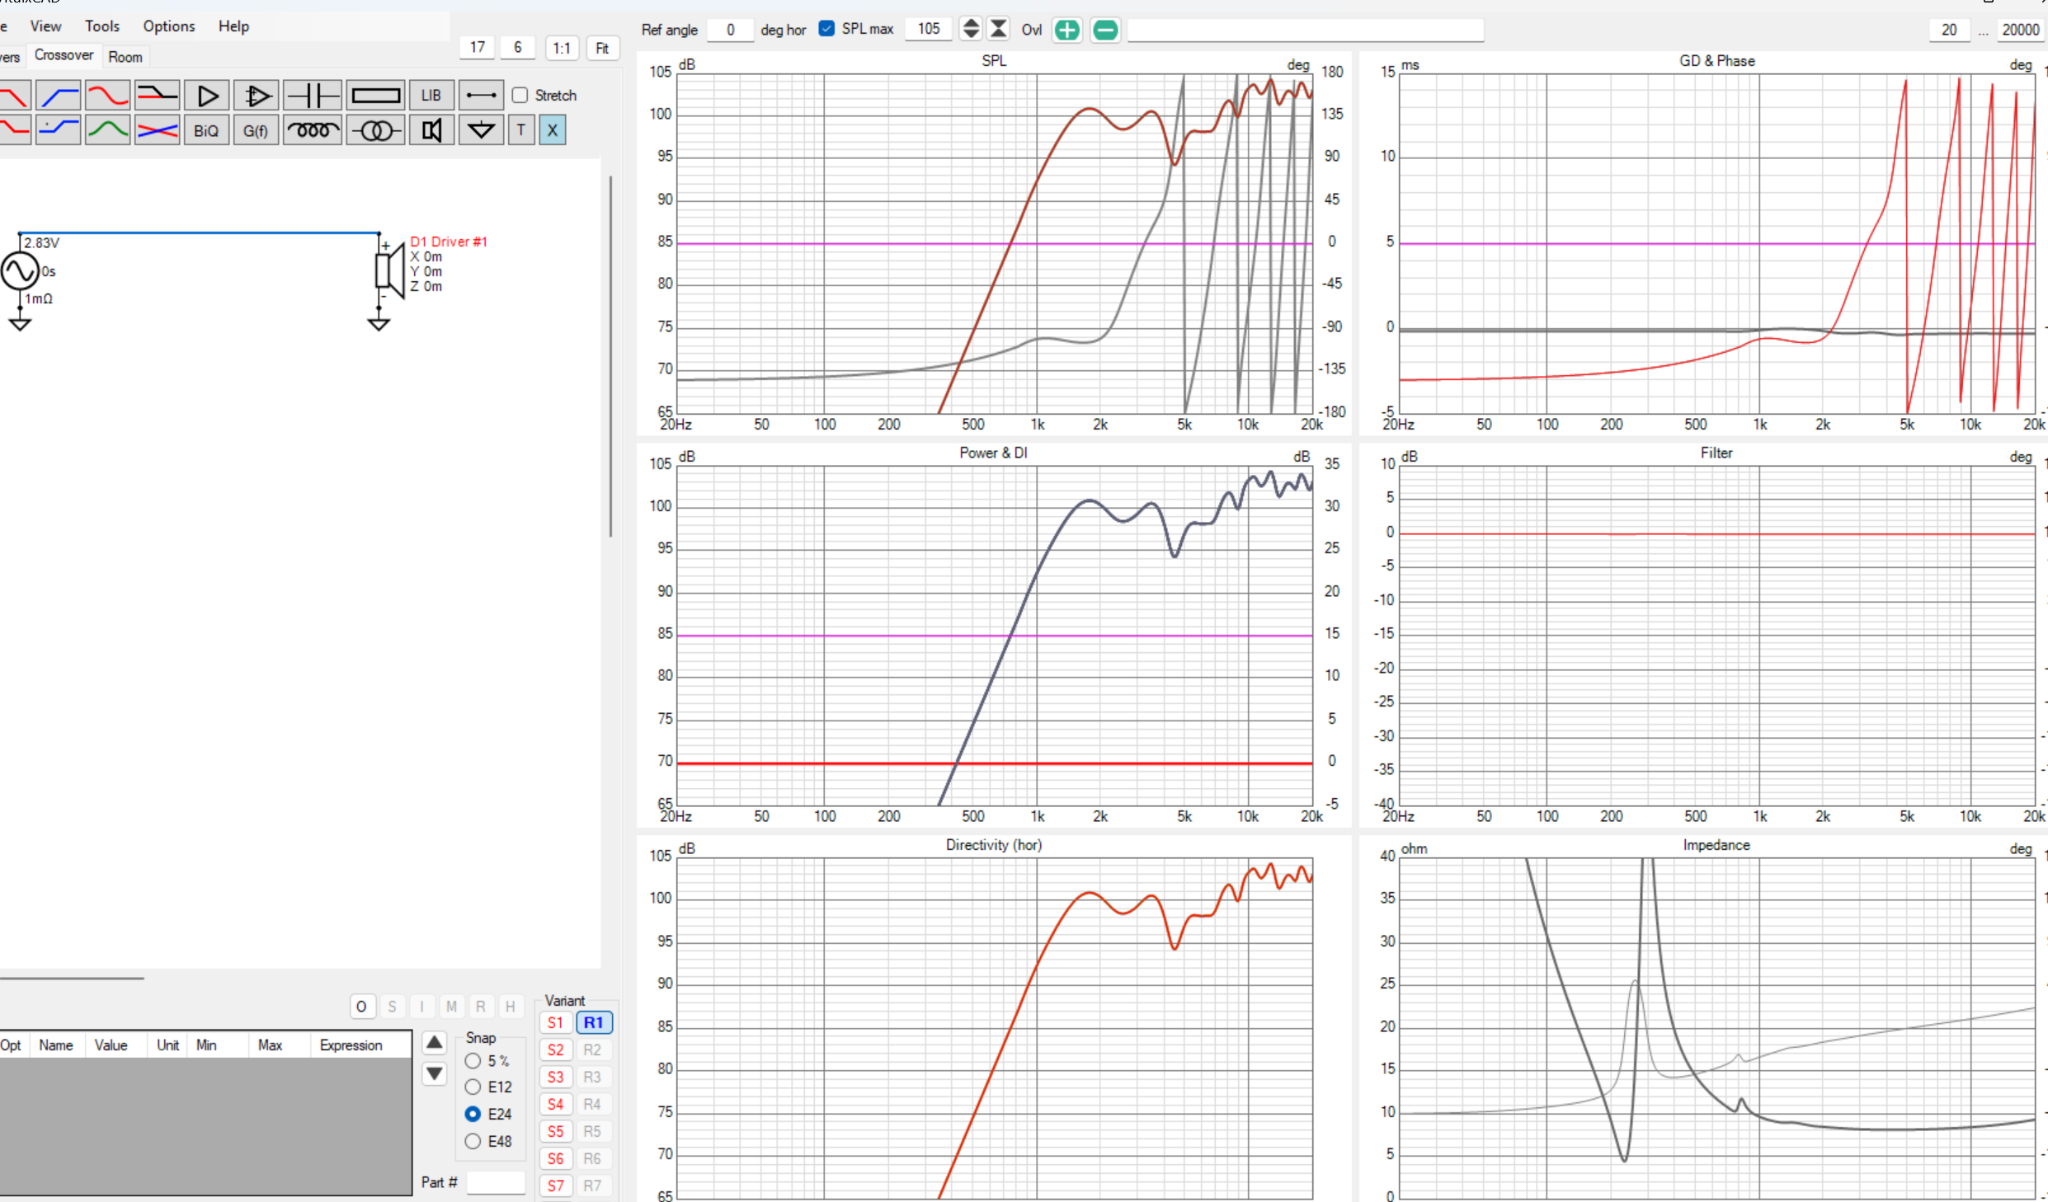Select the E24 snap option
This screenshot has height=1202, width=2048.
click(473, 1114)
